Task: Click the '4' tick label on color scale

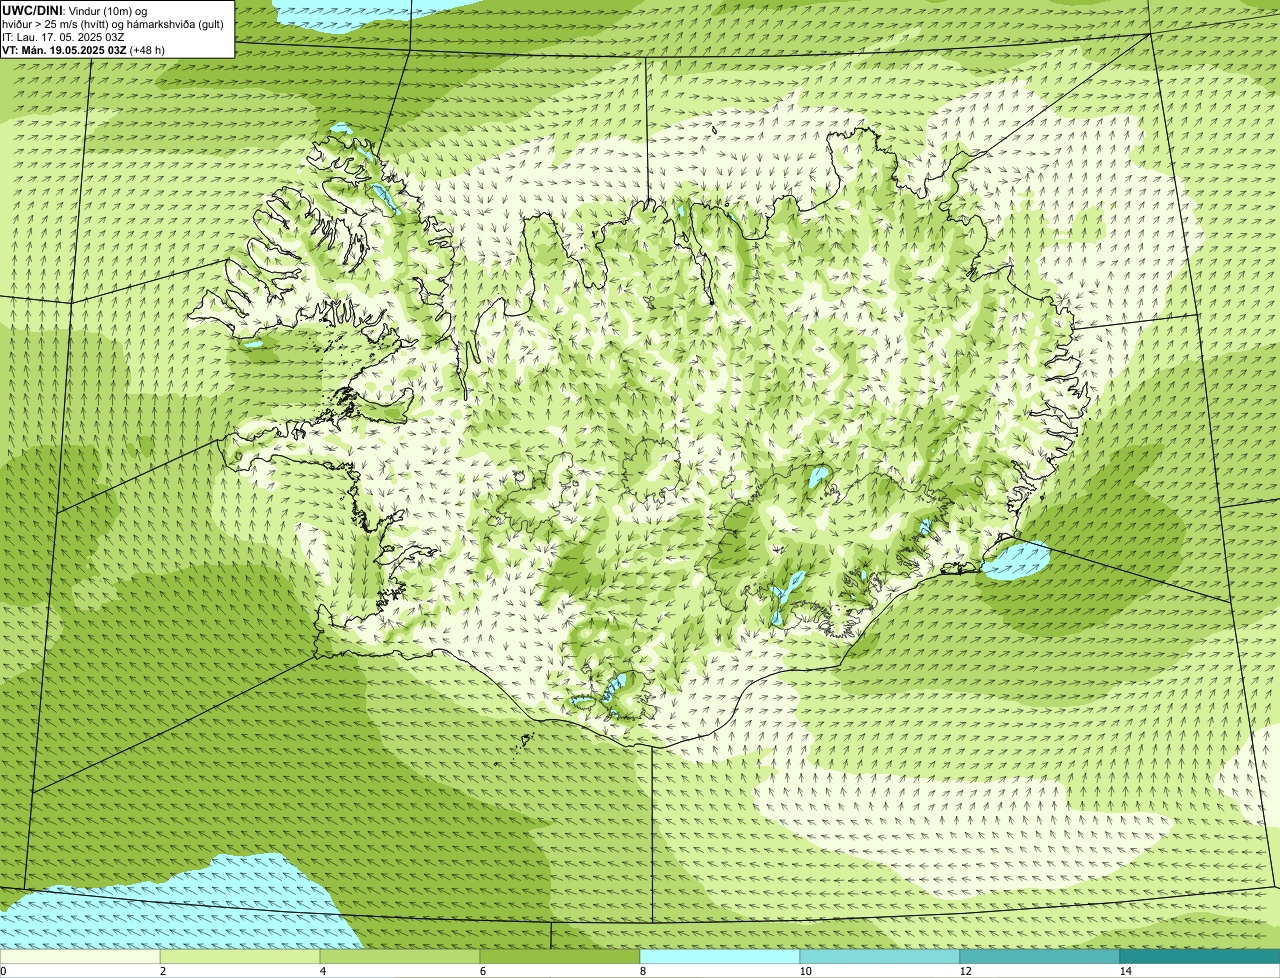Action: pos(322,971)
